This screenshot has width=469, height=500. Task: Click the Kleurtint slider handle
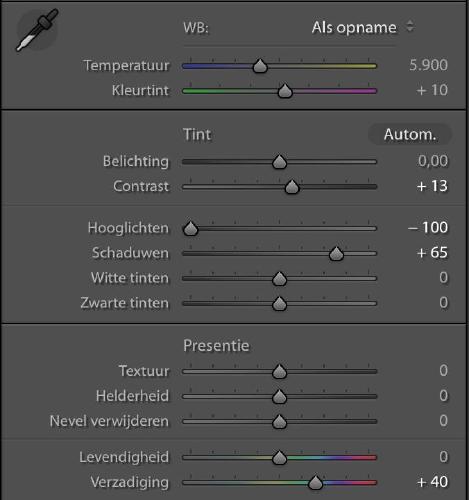285,91
